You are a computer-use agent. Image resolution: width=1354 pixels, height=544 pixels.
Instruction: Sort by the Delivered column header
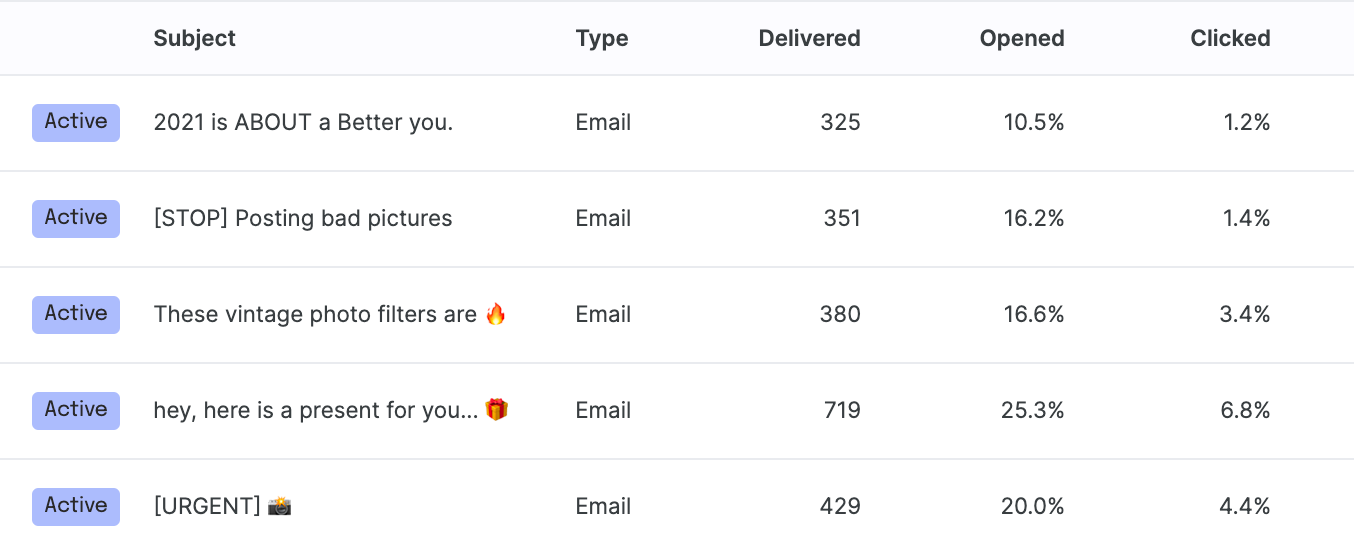[809, 38]
